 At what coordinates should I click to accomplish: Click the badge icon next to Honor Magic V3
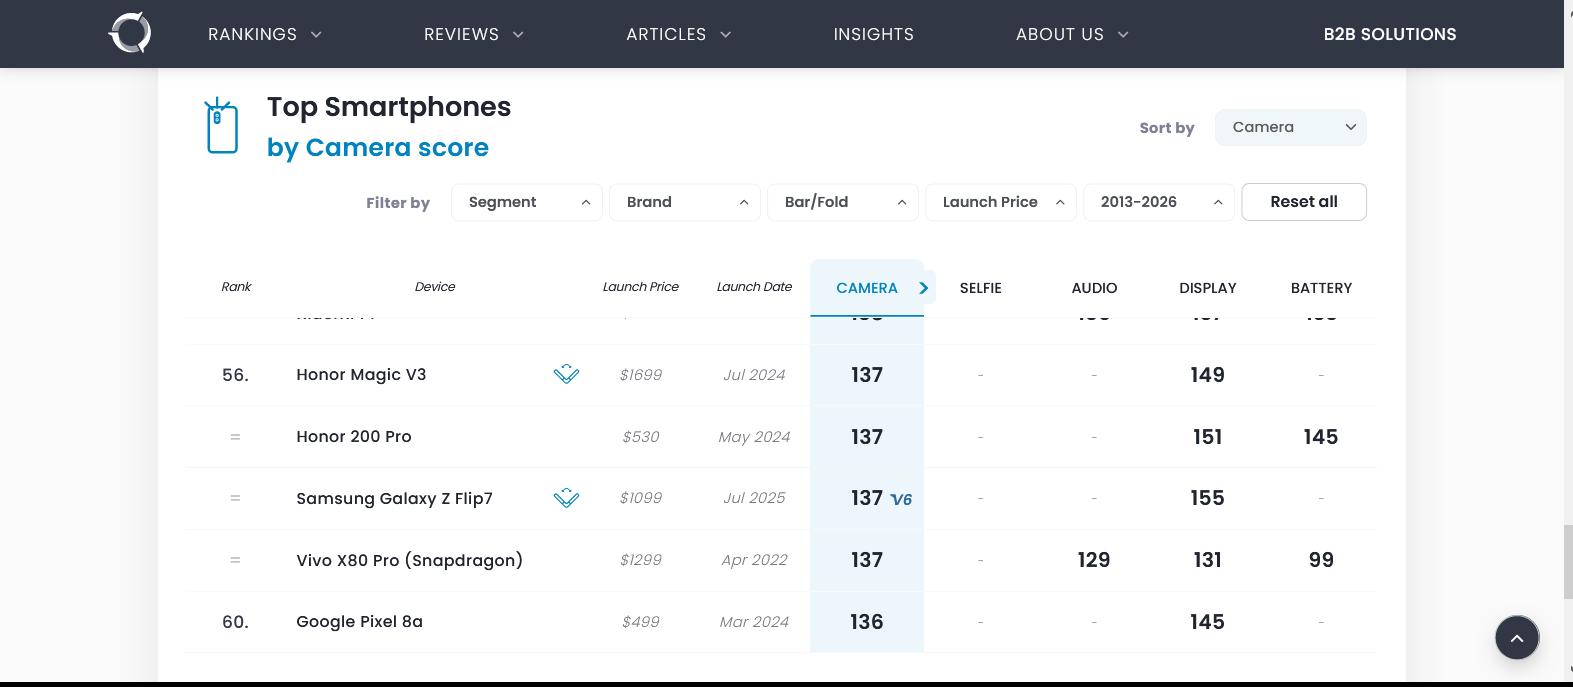(566, 375)
